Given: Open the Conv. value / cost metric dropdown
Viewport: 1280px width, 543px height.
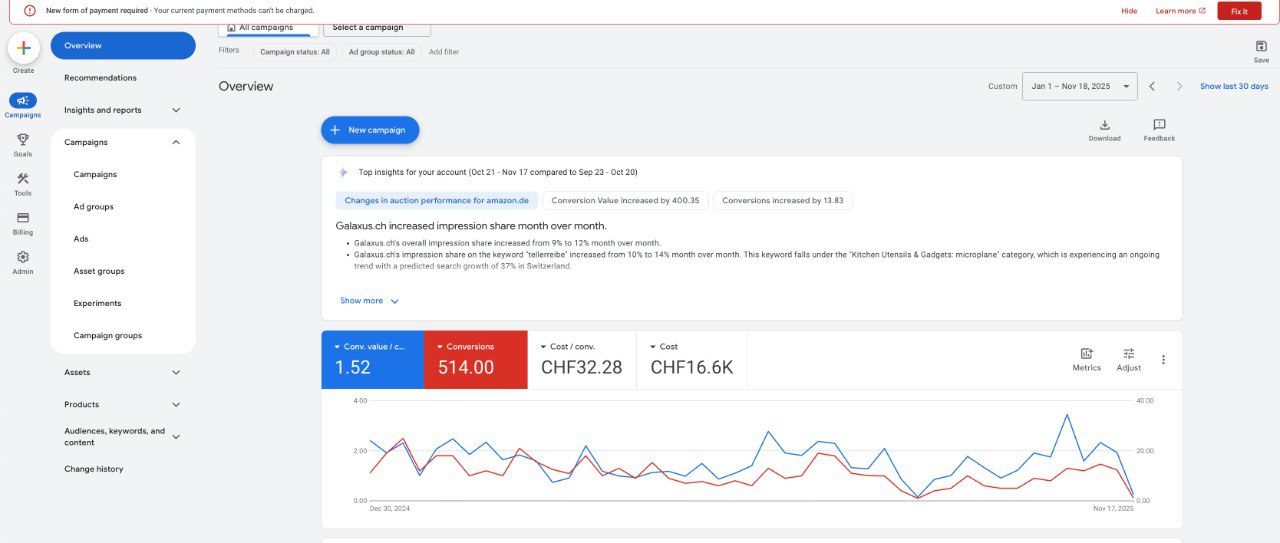Looking at the screenshot, I should tap(372, 346).
